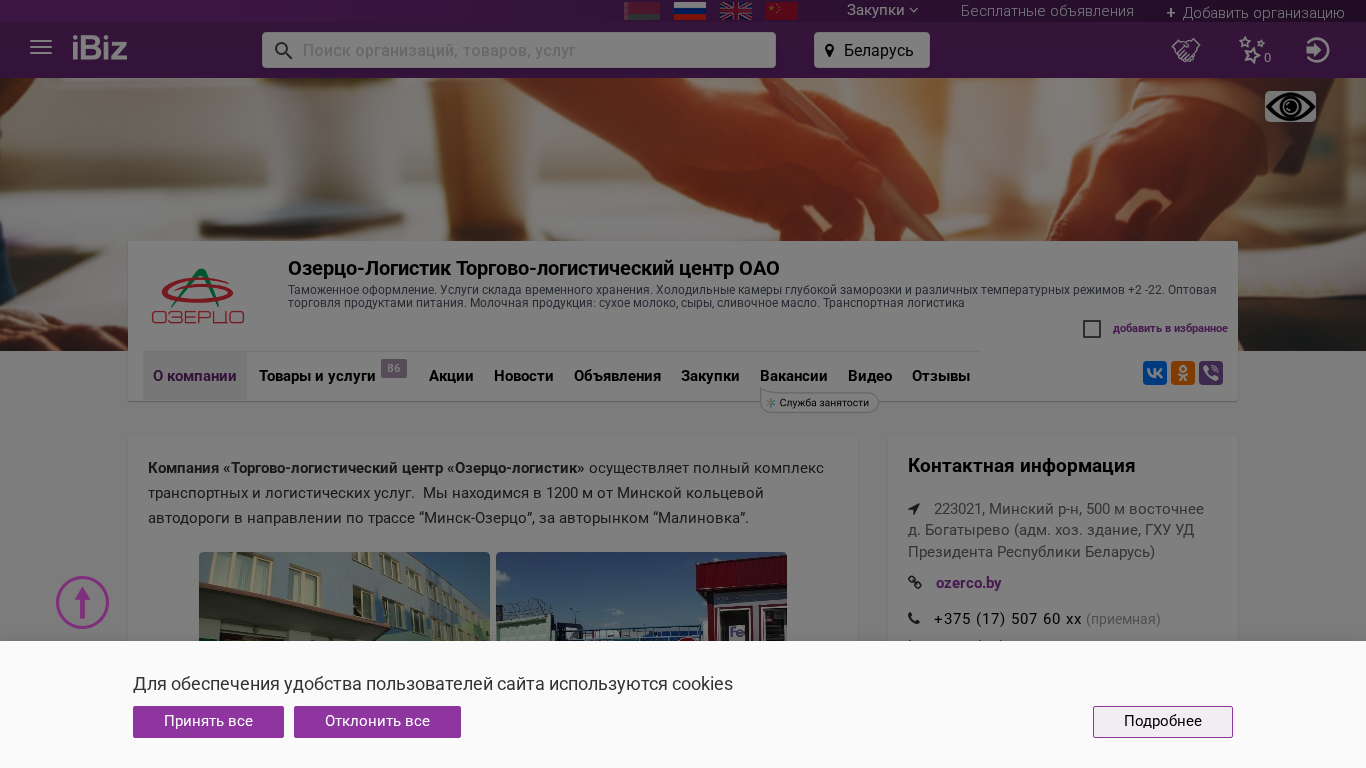Open the Беларусь region selector
Screen dimensions: 1366x768
(872, 50)
